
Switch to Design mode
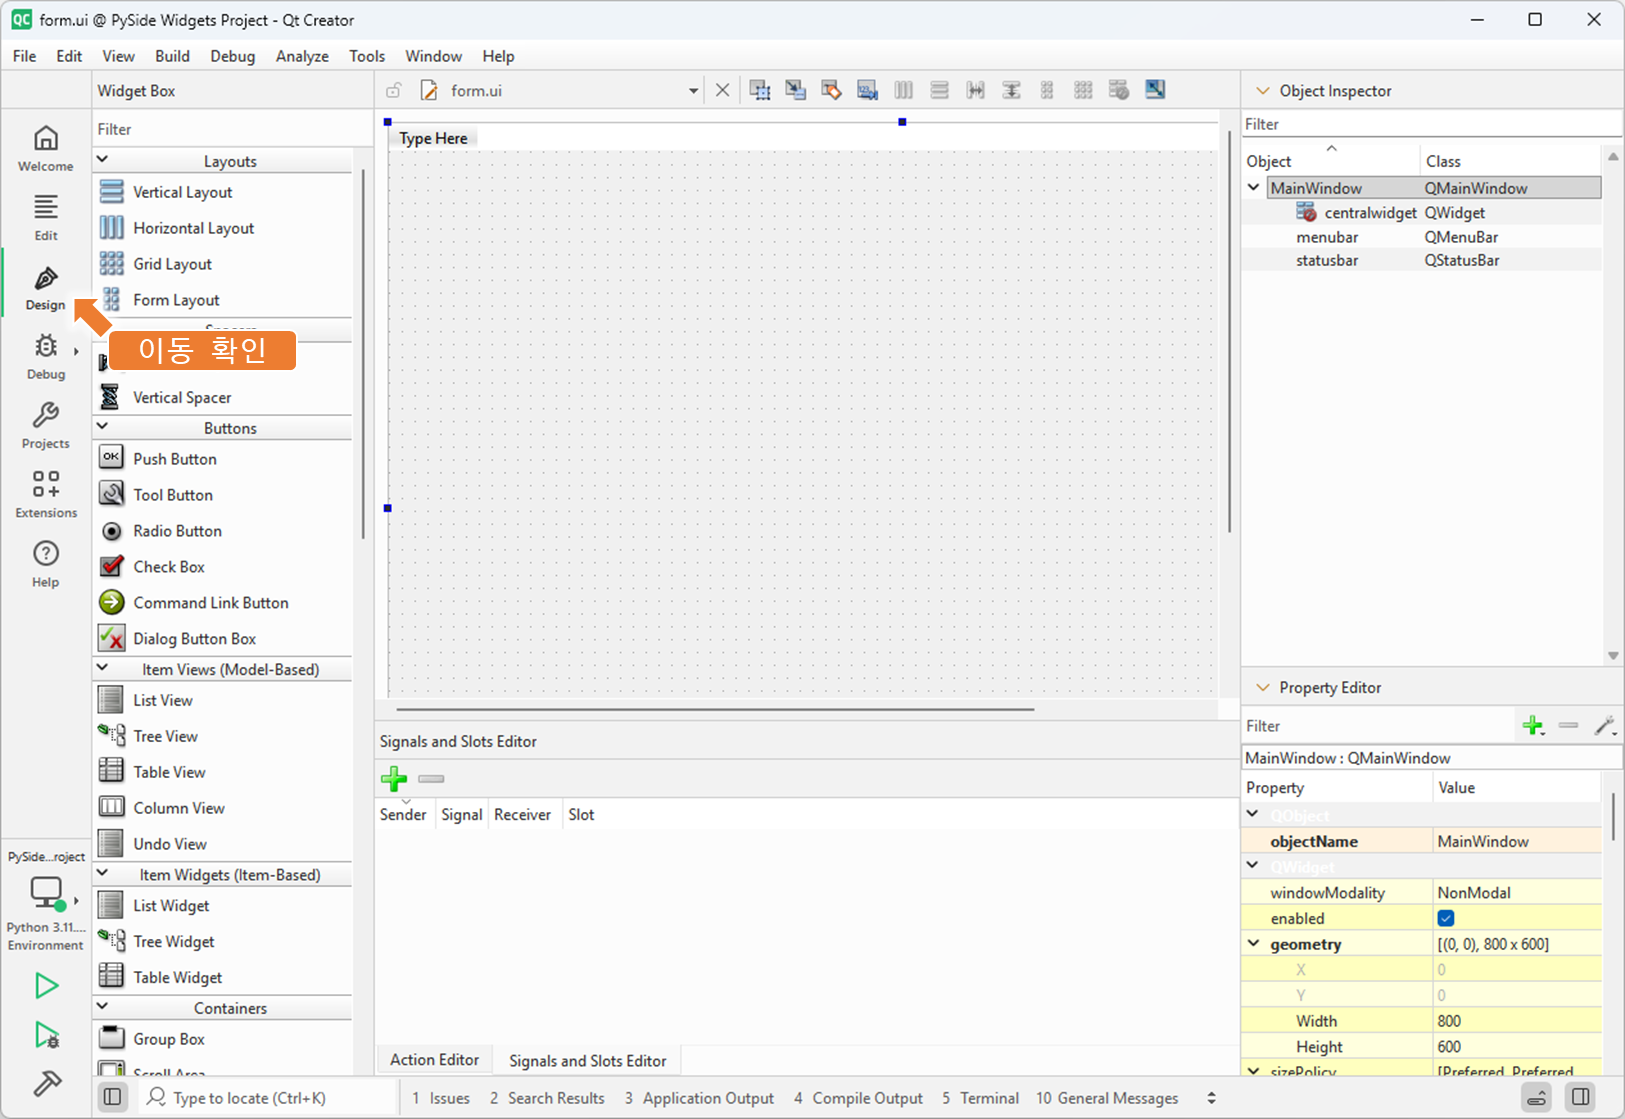point(46,288)
